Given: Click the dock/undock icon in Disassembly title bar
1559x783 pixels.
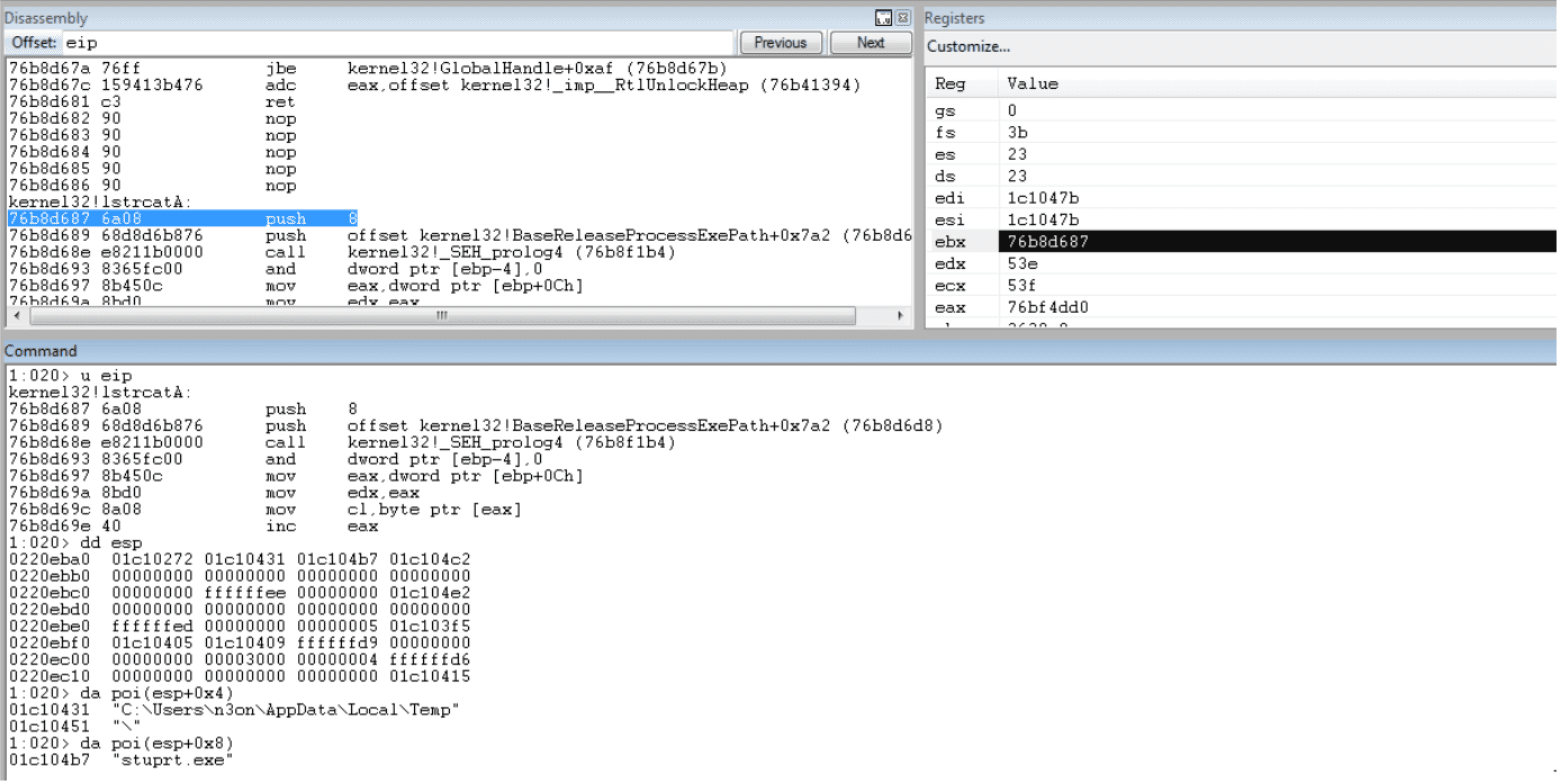Looking at the screenshot, I should 883,18.
